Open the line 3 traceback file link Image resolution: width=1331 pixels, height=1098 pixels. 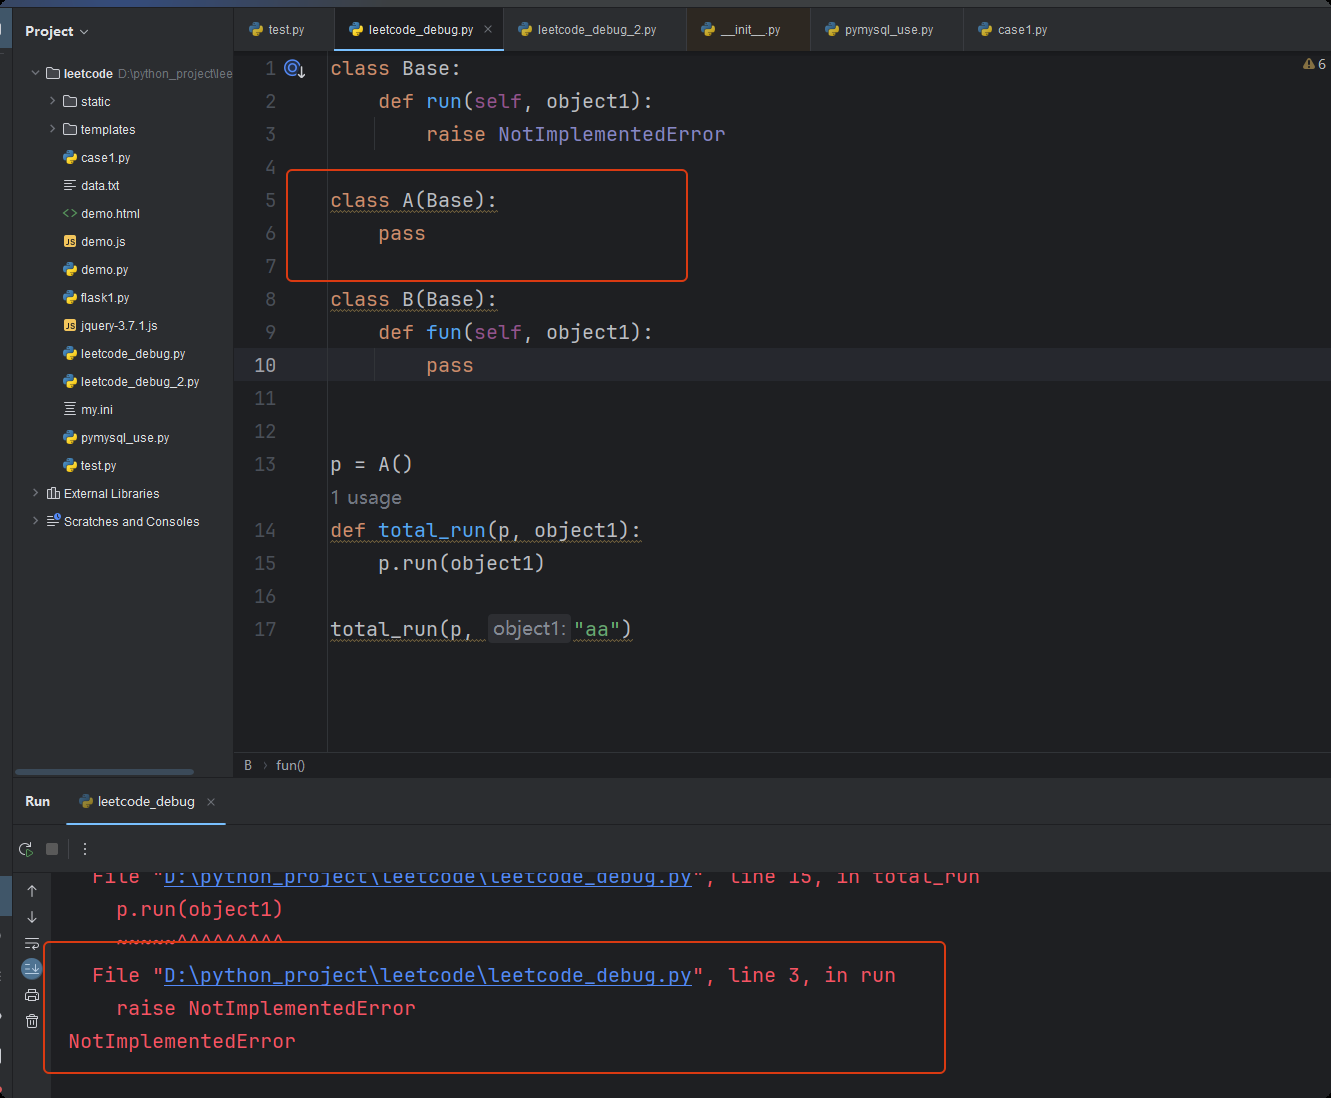coord(428,975)
